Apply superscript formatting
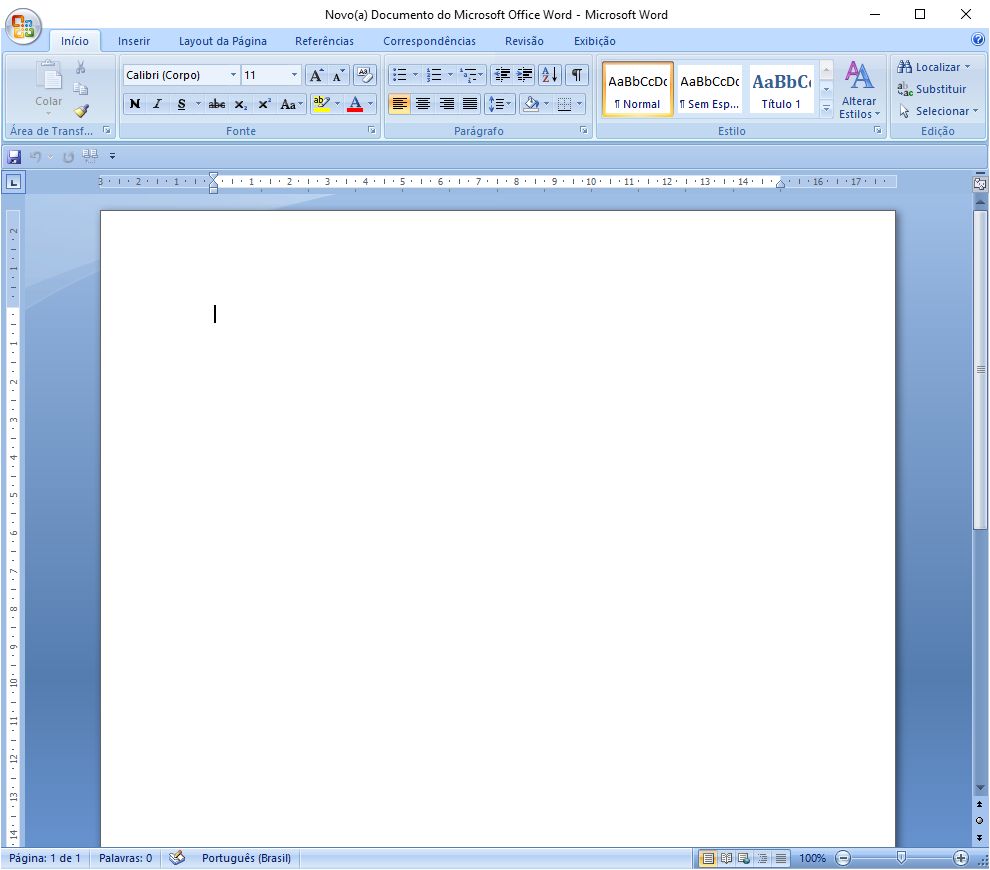 (265, 104)
